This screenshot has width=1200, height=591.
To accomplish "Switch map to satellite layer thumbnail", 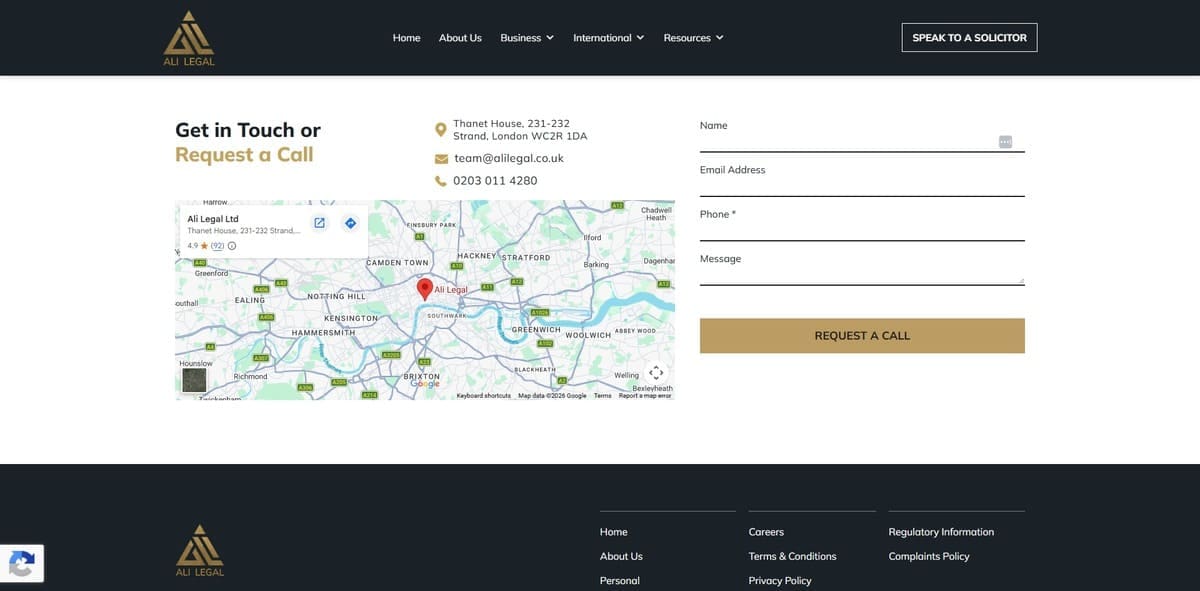I will (x=194, y=380).
